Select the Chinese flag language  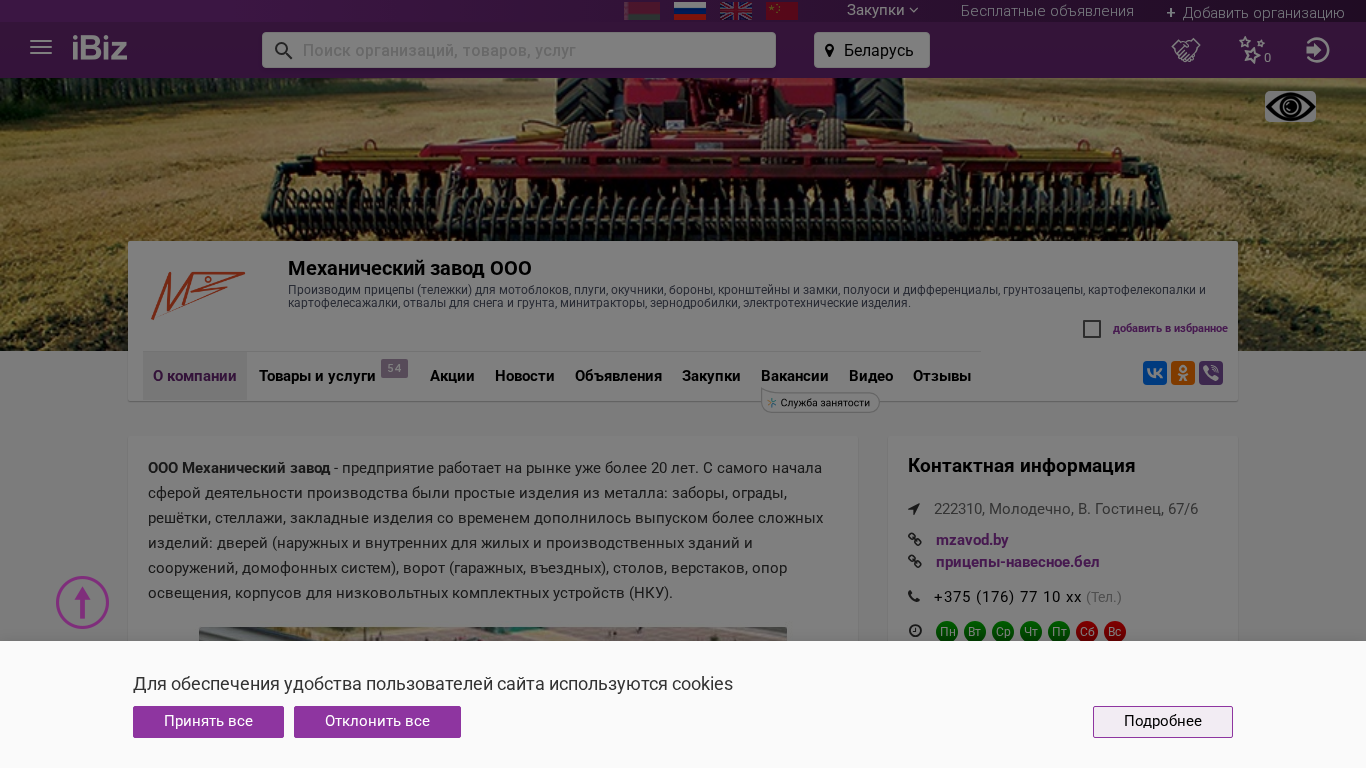(782, 11)
